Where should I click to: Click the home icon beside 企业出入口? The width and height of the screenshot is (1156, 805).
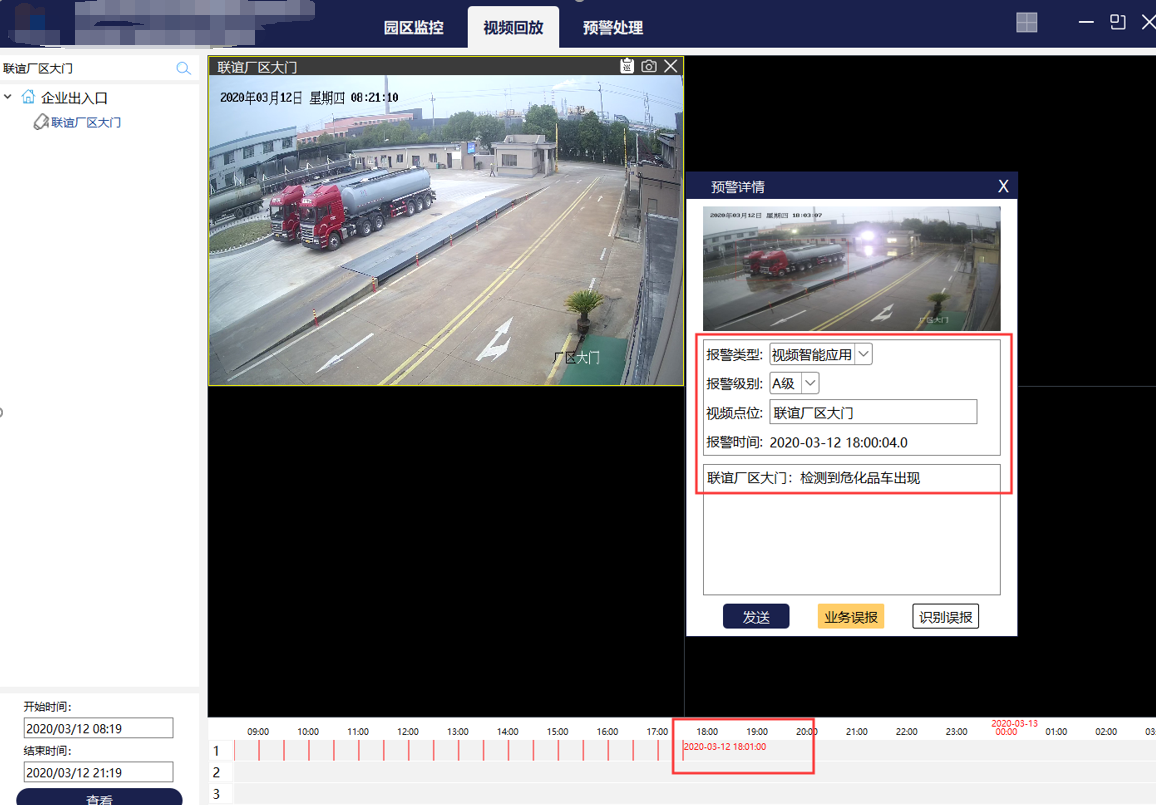pos(28,97)
